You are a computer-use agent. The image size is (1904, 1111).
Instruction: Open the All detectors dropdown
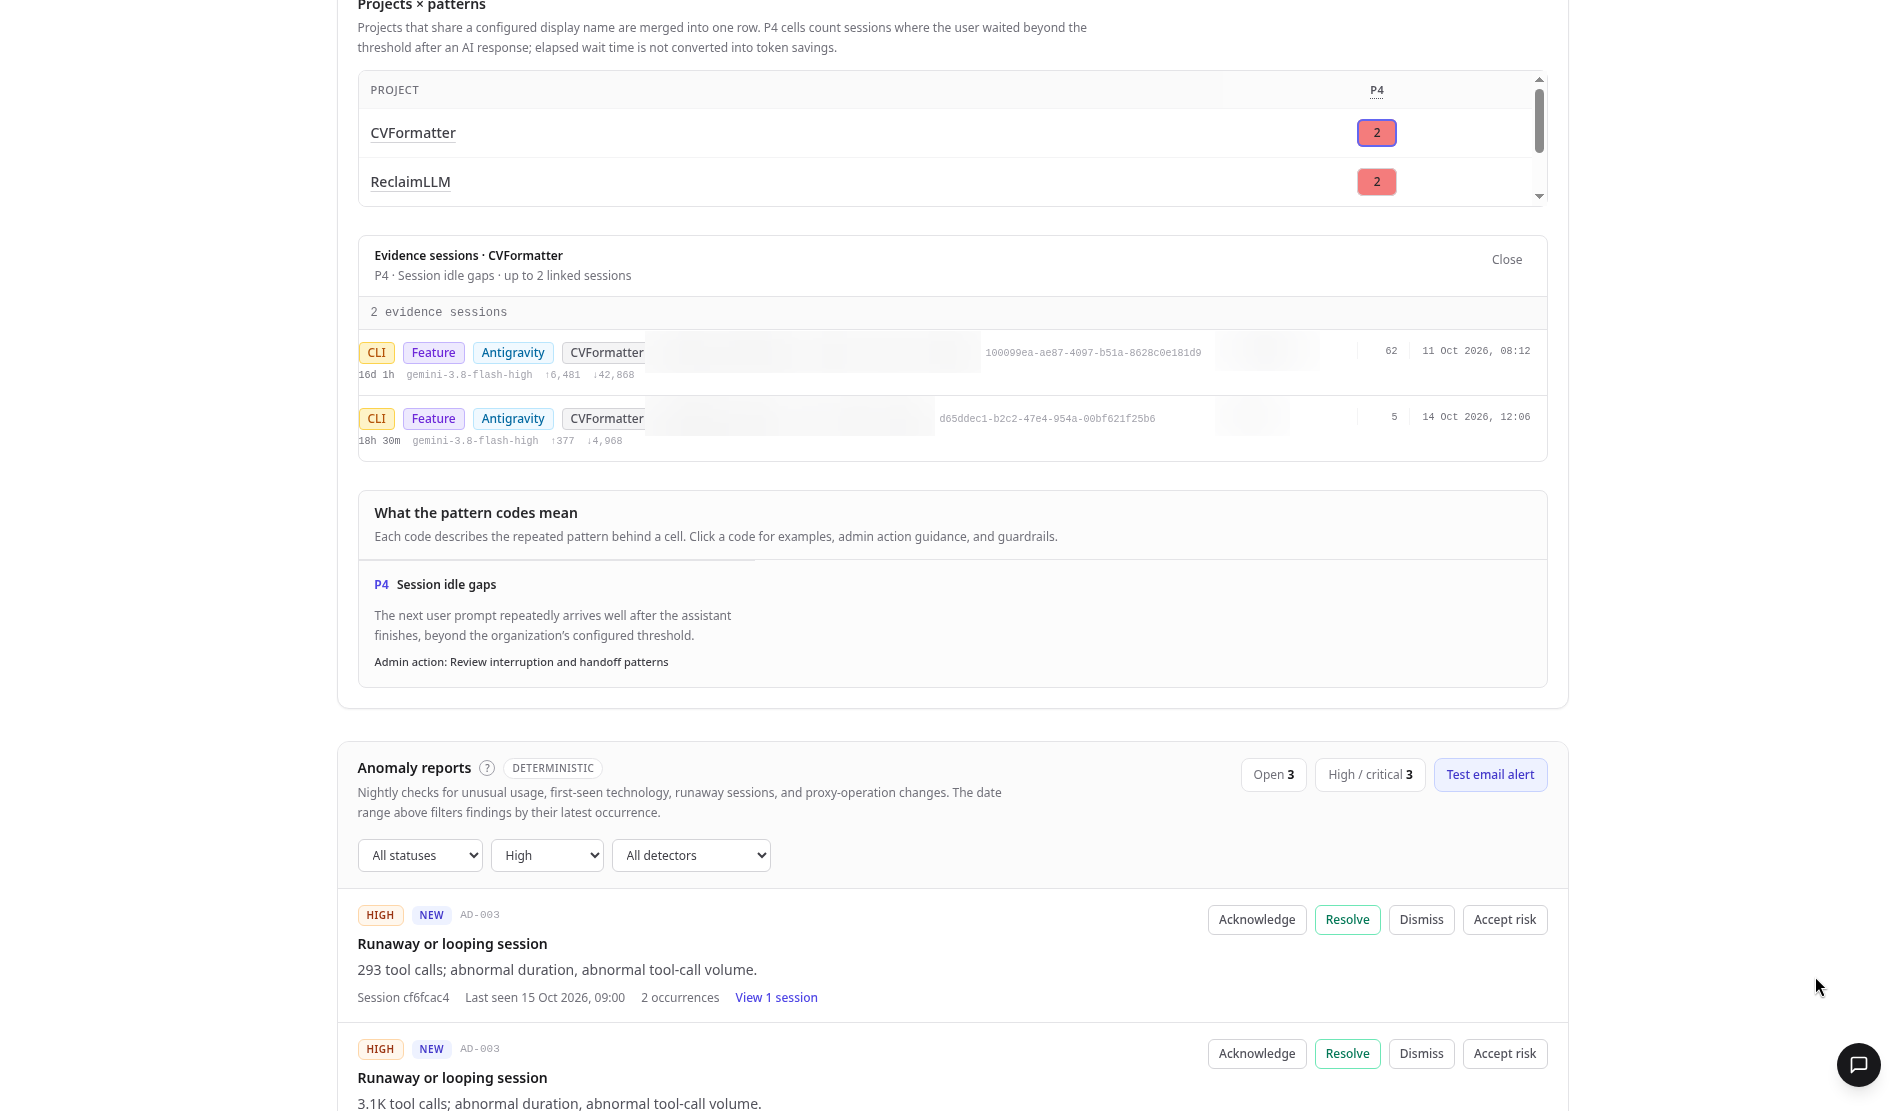[x=691, y=855]
